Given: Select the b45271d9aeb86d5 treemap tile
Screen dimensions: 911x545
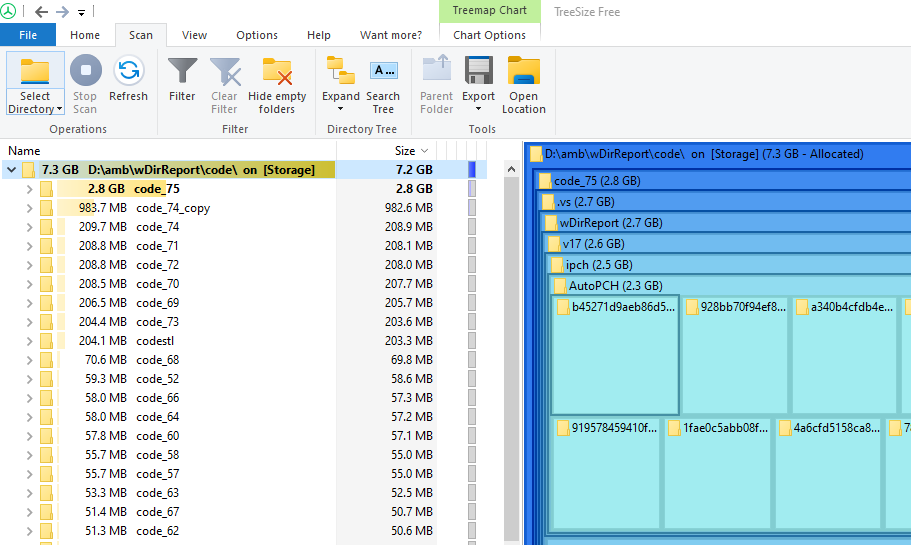Looking at the screenshot, I should (x=615, y=355).
